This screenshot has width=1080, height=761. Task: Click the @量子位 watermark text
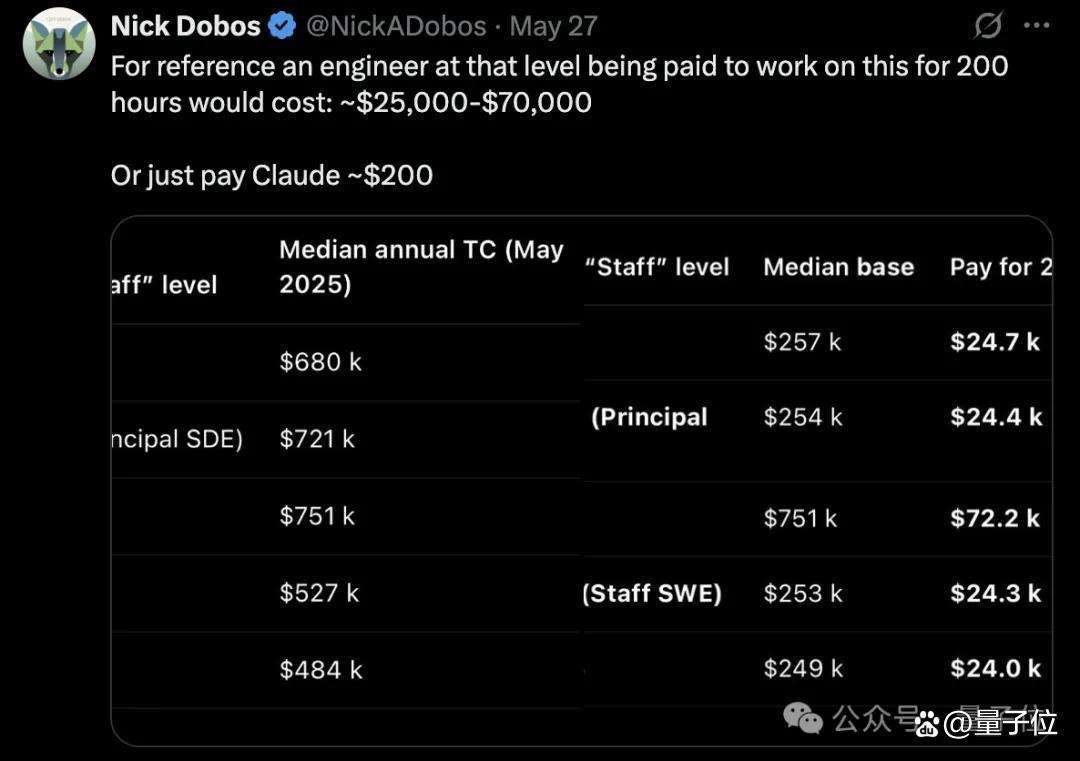[1000, 722]
